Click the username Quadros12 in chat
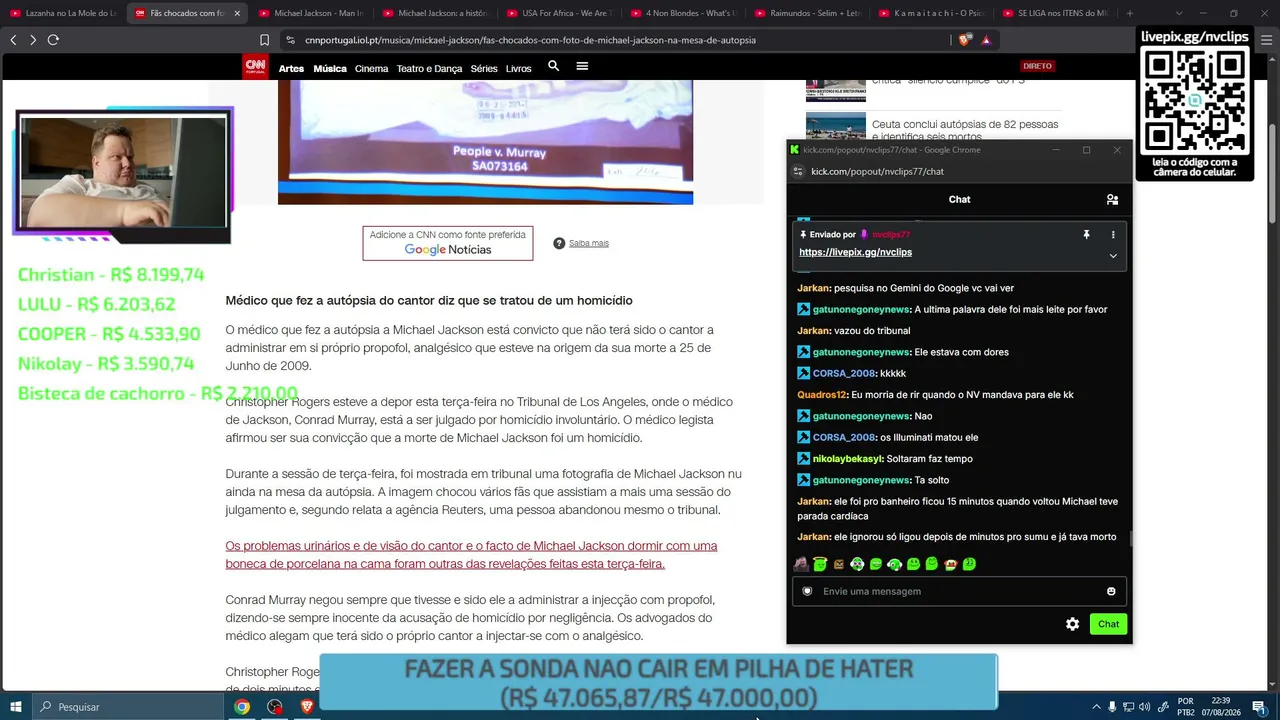1280x720 pixels. [822, 394]
